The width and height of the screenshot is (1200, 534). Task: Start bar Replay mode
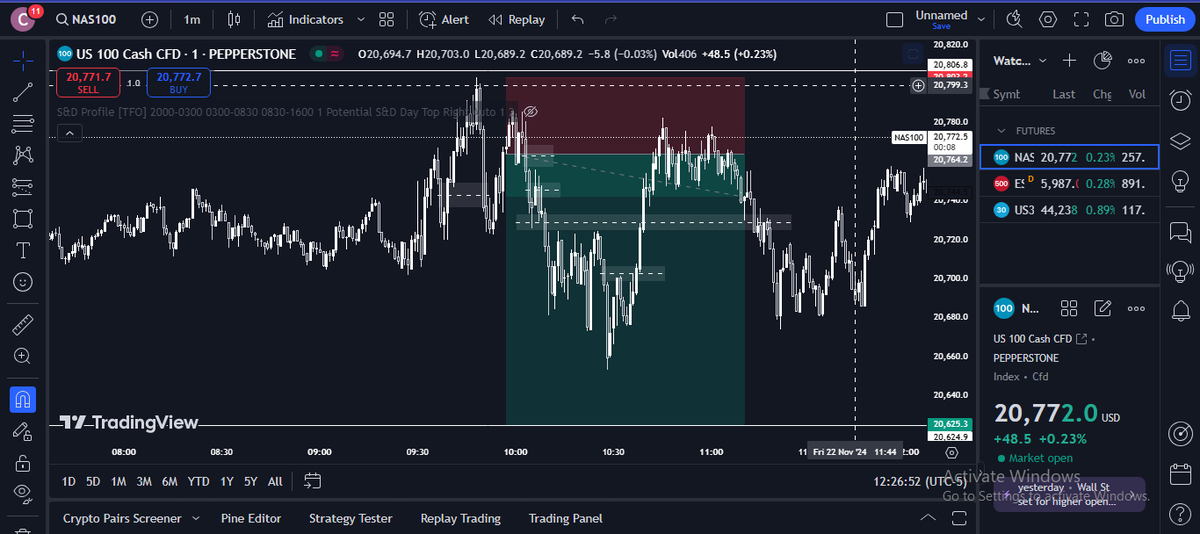tap(517, 20)
